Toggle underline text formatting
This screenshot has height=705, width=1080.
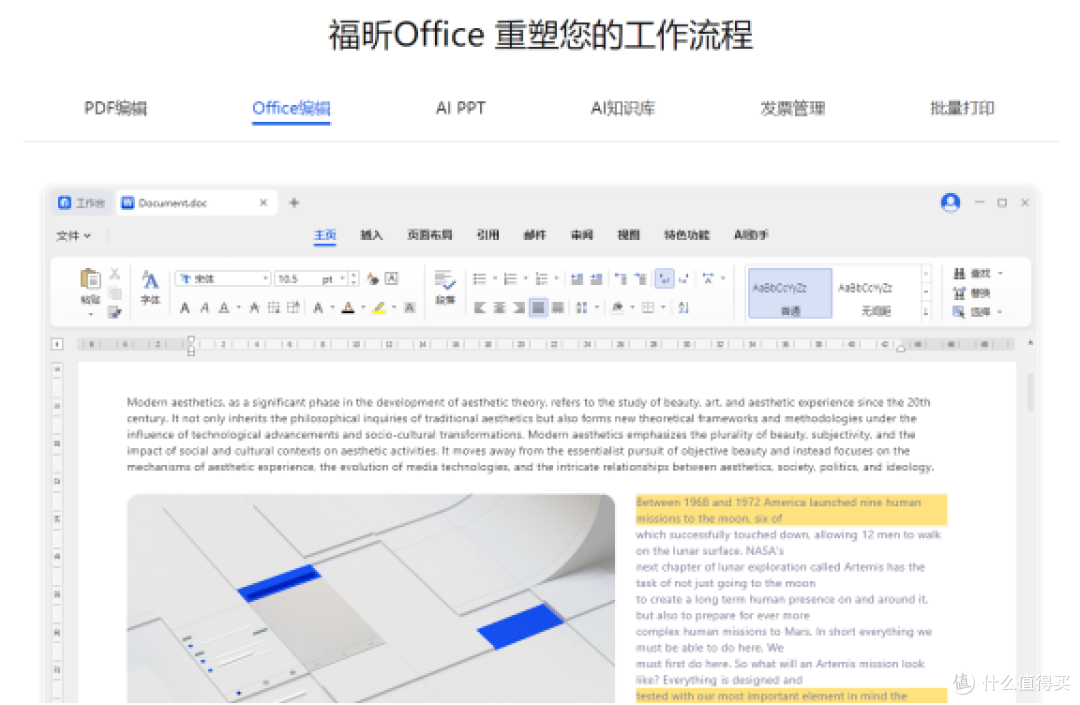click(224, 308)
